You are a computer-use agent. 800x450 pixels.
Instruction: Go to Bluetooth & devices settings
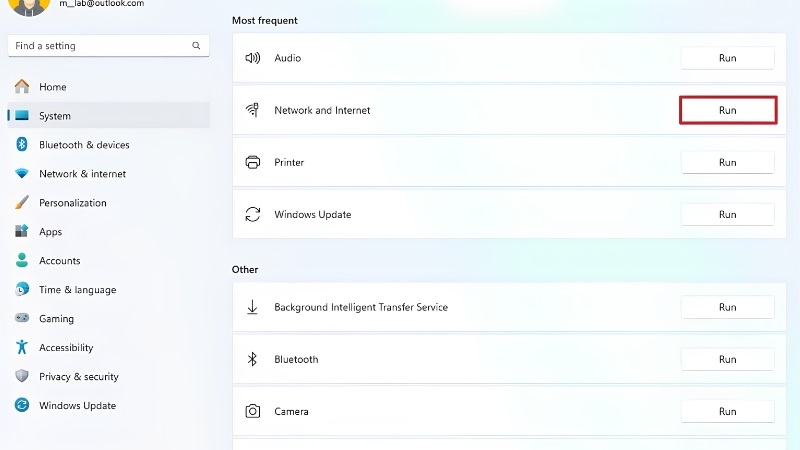109,145
